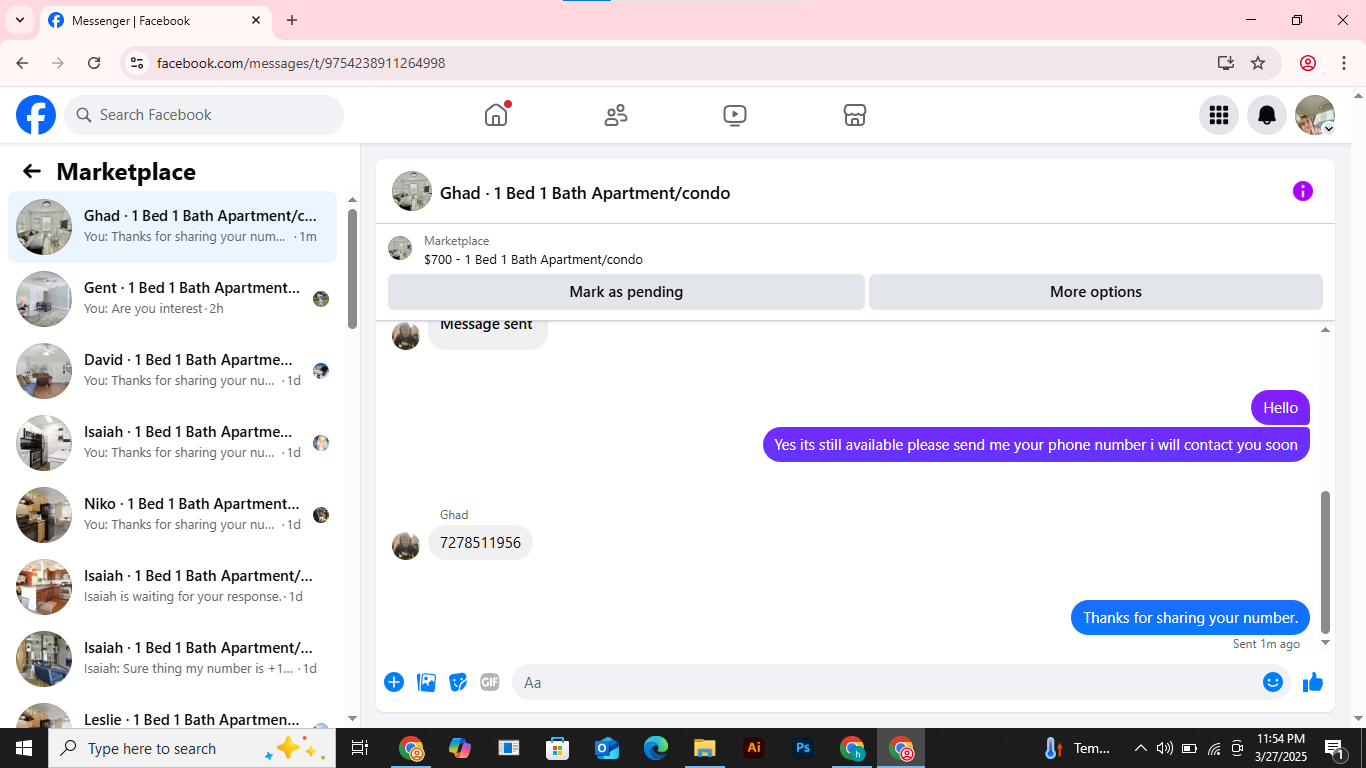Go back using the Marketplace arrow
Screen dimensions: 1366x768
pos(32,171)
